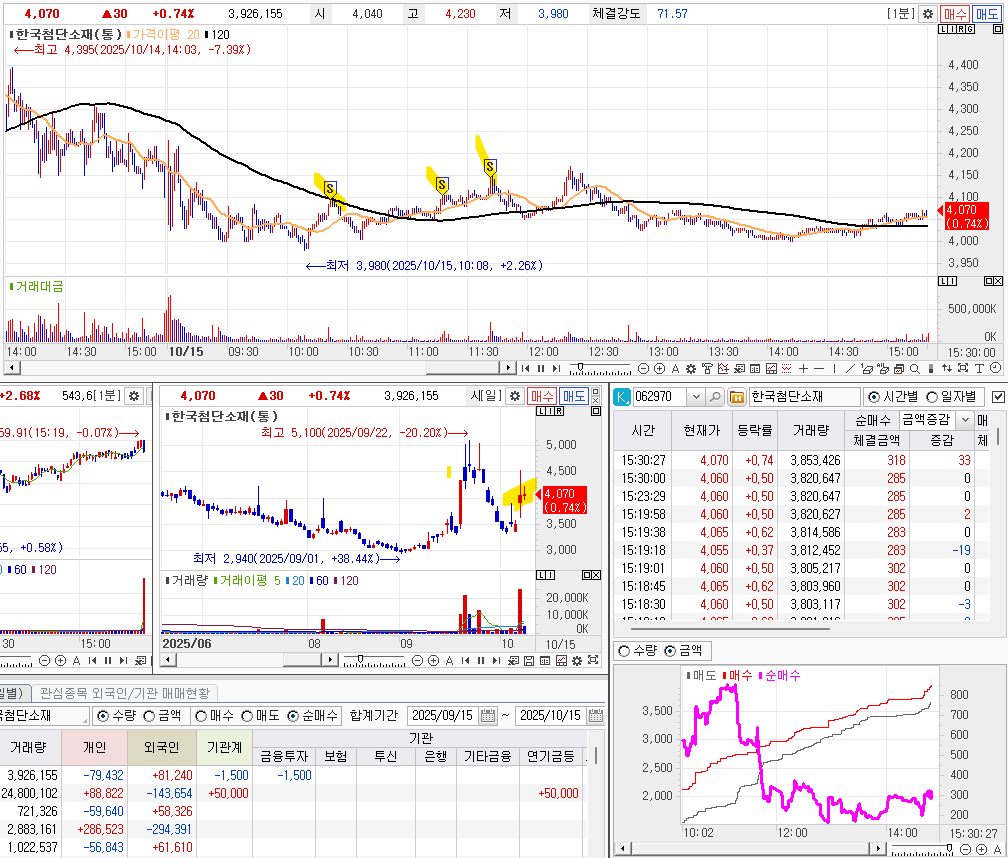Image resolution: width=1008 pixels, height=858 pixels.
Task: Click the 매수 button on daily chart header
Action: click(x=541, y=396)
